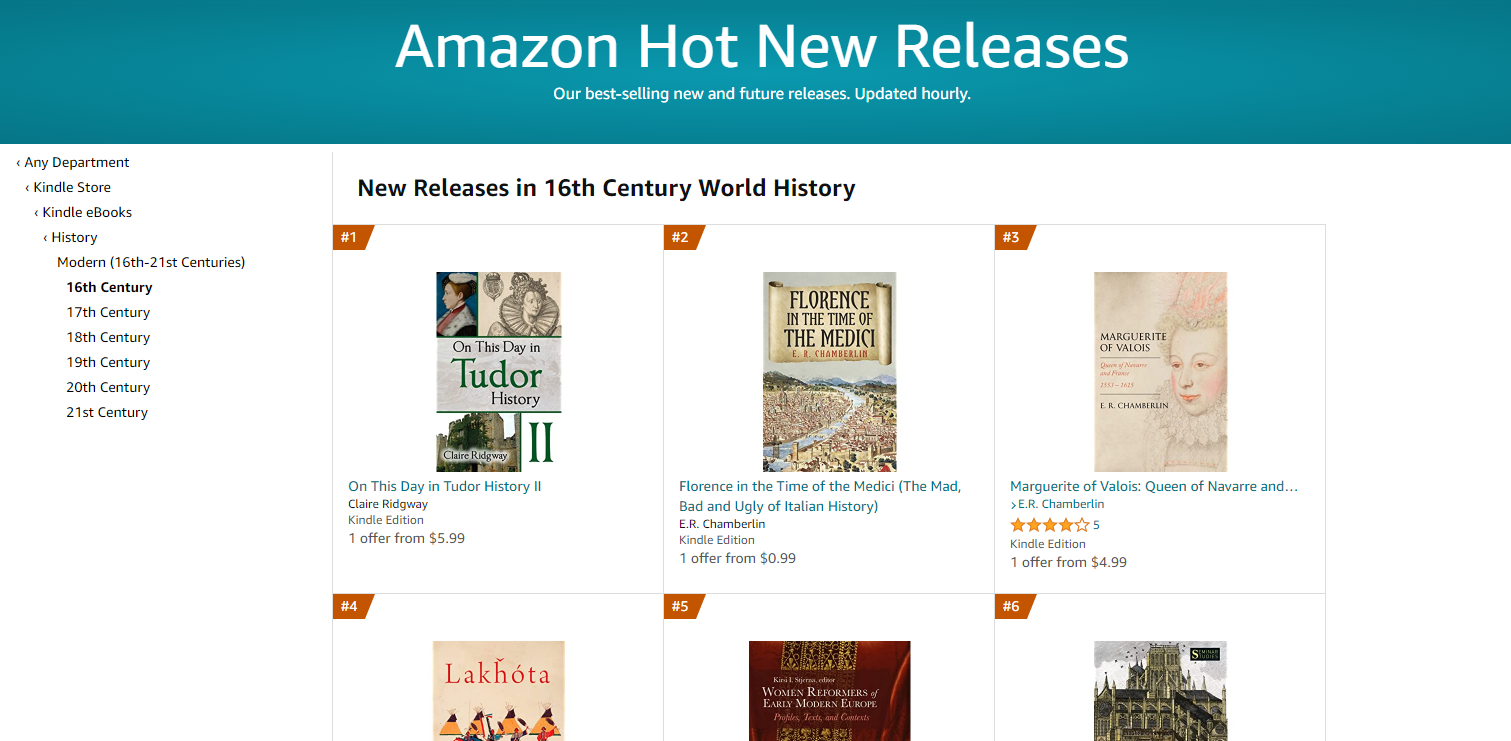Open the Marguerite of Valois book cover
Viewport: 1511px width, 741px height.
click(1160, 371)
